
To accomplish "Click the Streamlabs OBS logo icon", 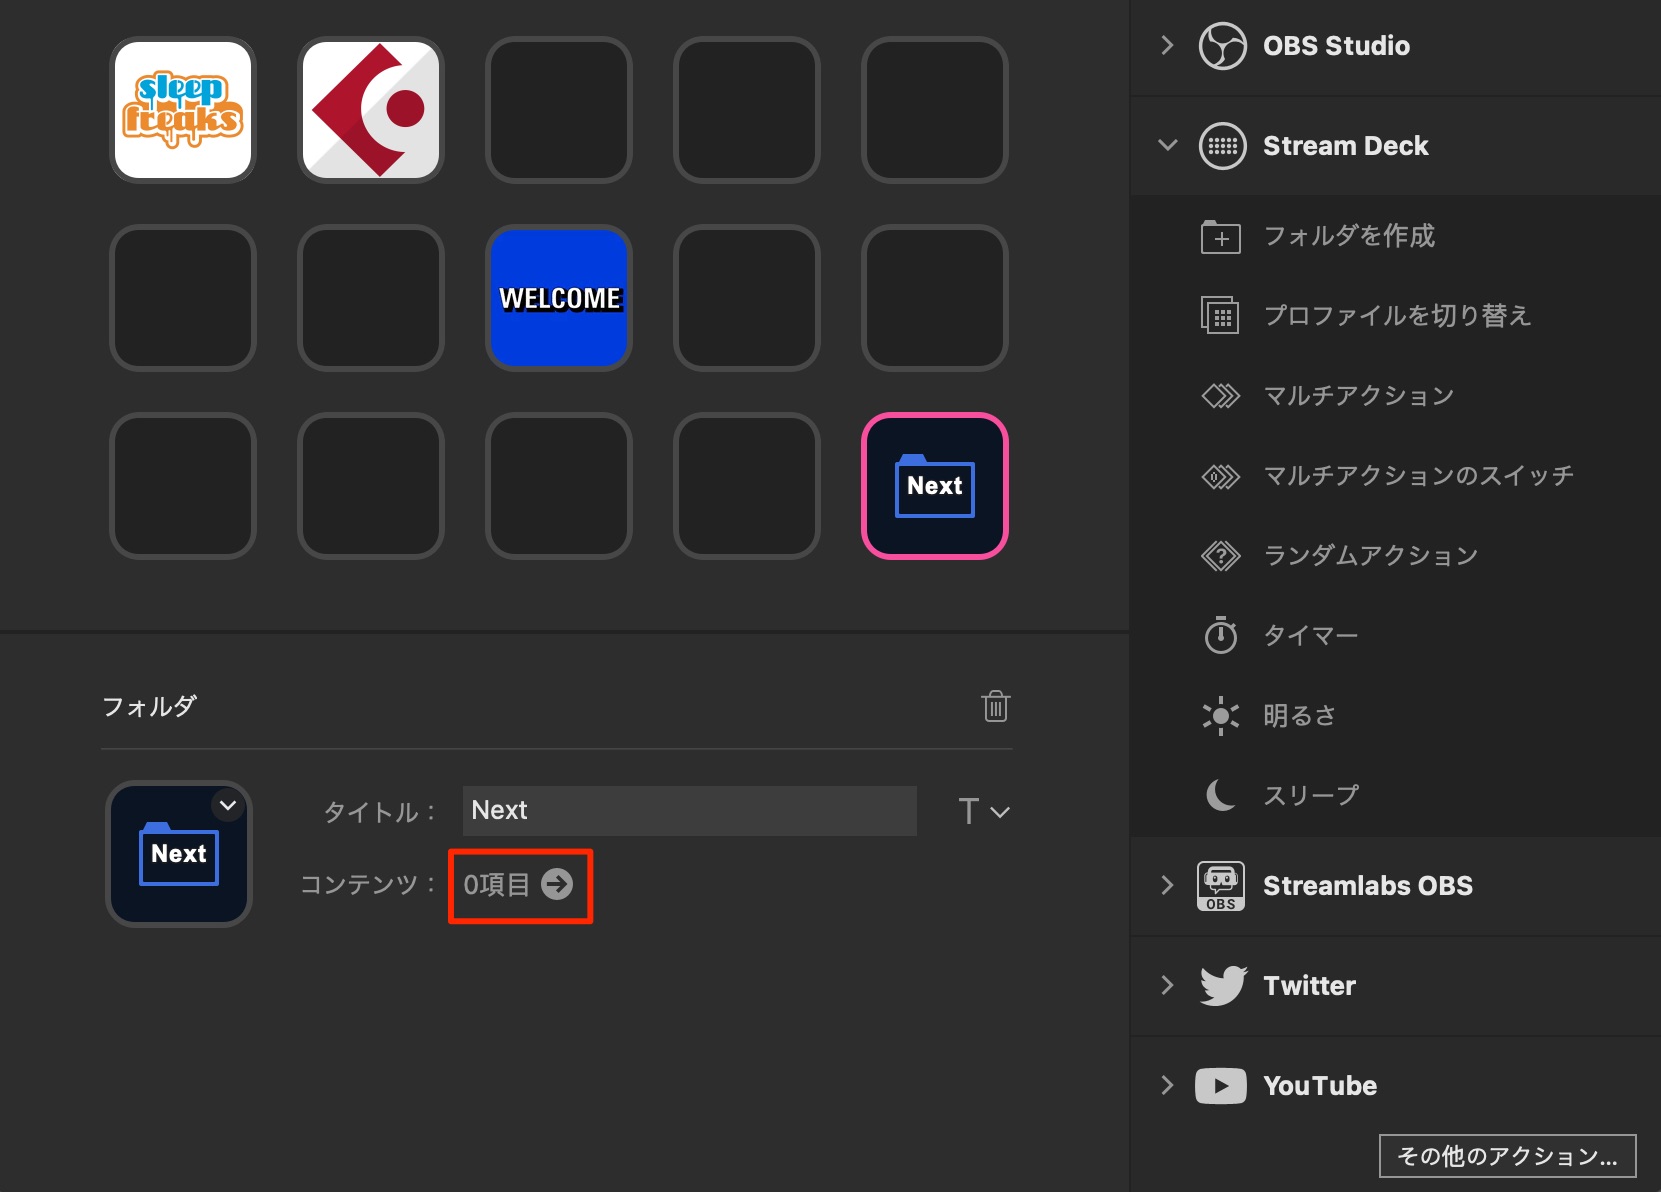I will 1221,886.
